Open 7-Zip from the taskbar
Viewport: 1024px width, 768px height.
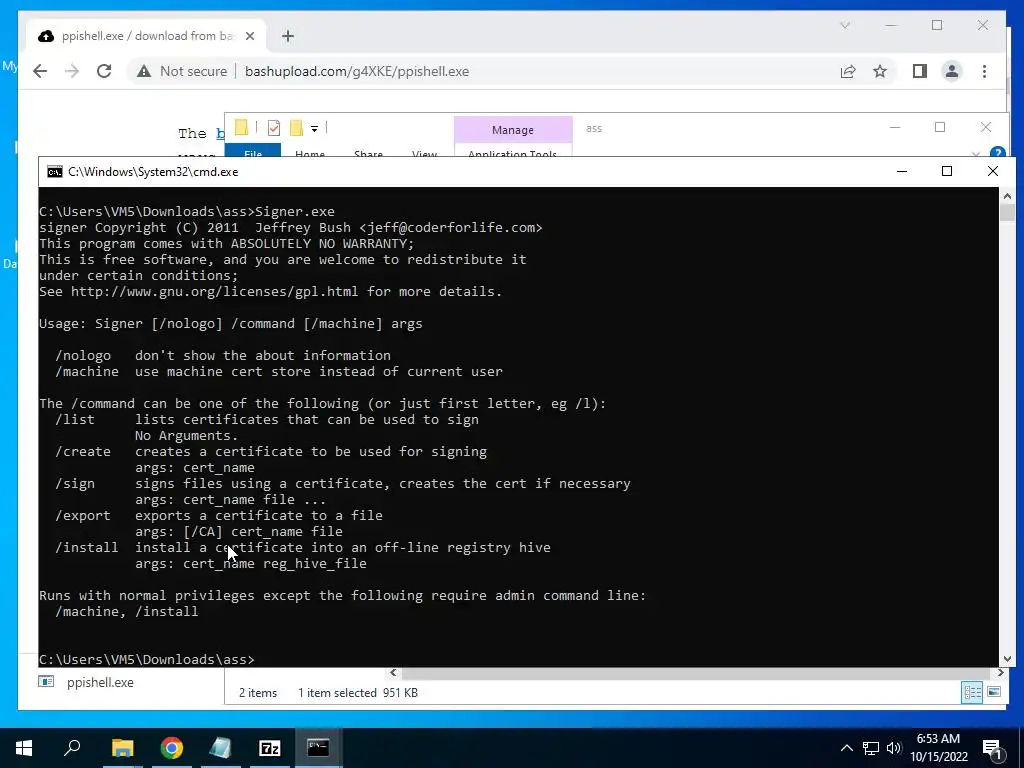tap(270, 748)
